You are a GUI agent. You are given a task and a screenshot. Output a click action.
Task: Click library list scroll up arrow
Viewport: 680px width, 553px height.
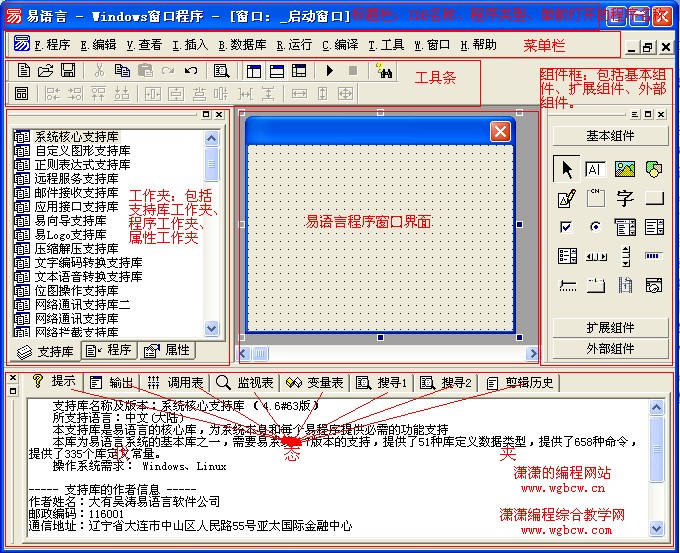211,138
